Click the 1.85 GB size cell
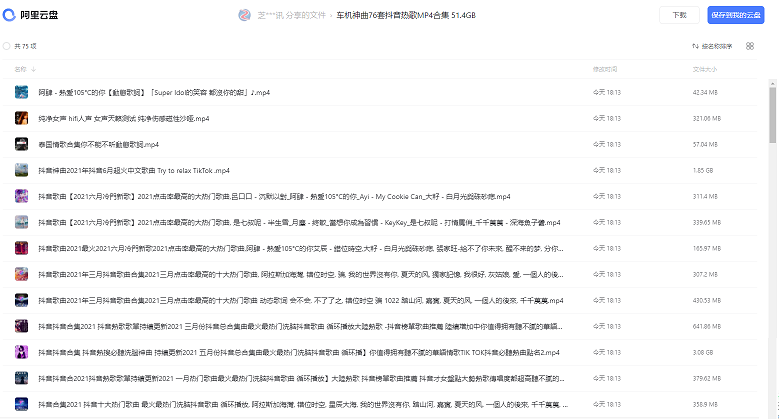Viewport: 779px width, 419px height. (x=702, y=170)
